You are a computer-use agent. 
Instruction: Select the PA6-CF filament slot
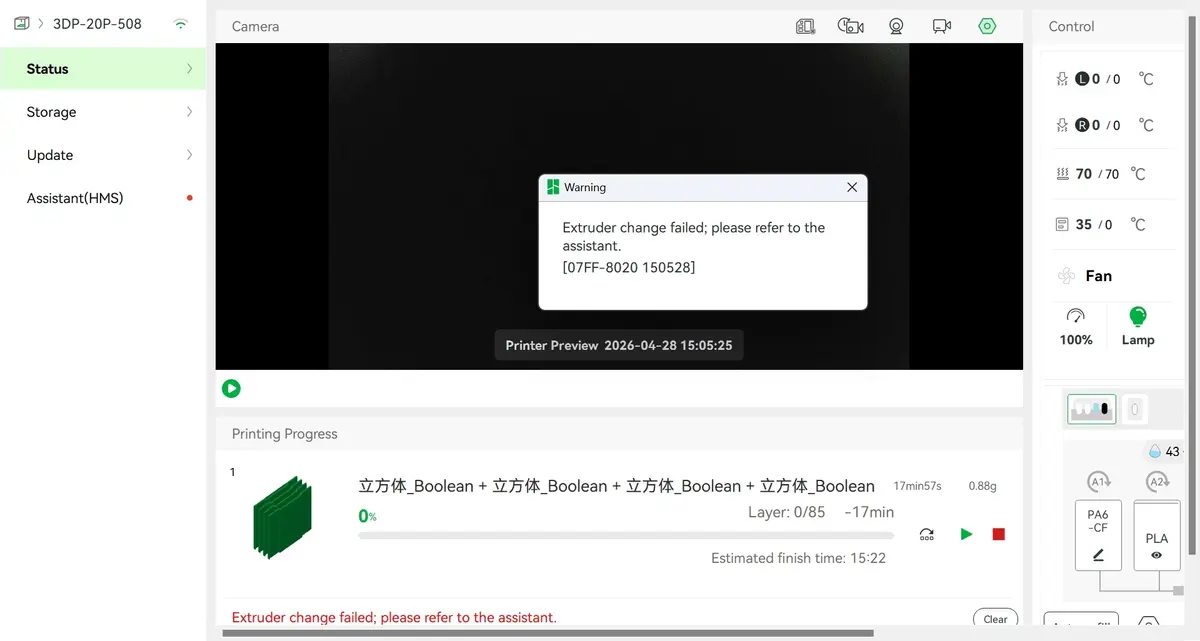pos(1098,535)
